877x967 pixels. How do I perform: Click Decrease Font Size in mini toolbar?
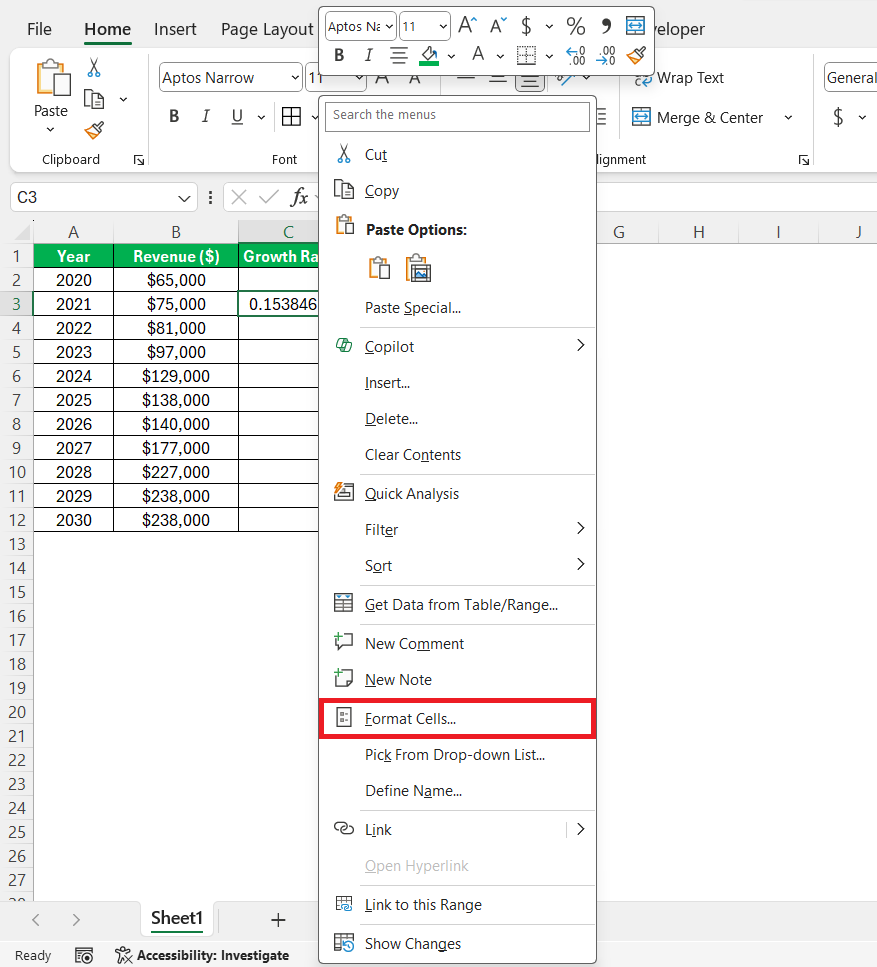(498, 25)
